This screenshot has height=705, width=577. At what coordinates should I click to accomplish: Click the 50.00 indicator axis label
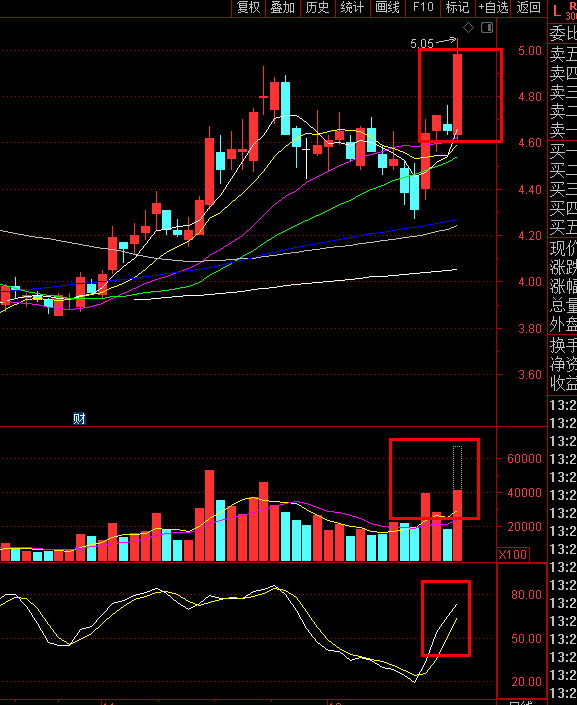(527, 639)
